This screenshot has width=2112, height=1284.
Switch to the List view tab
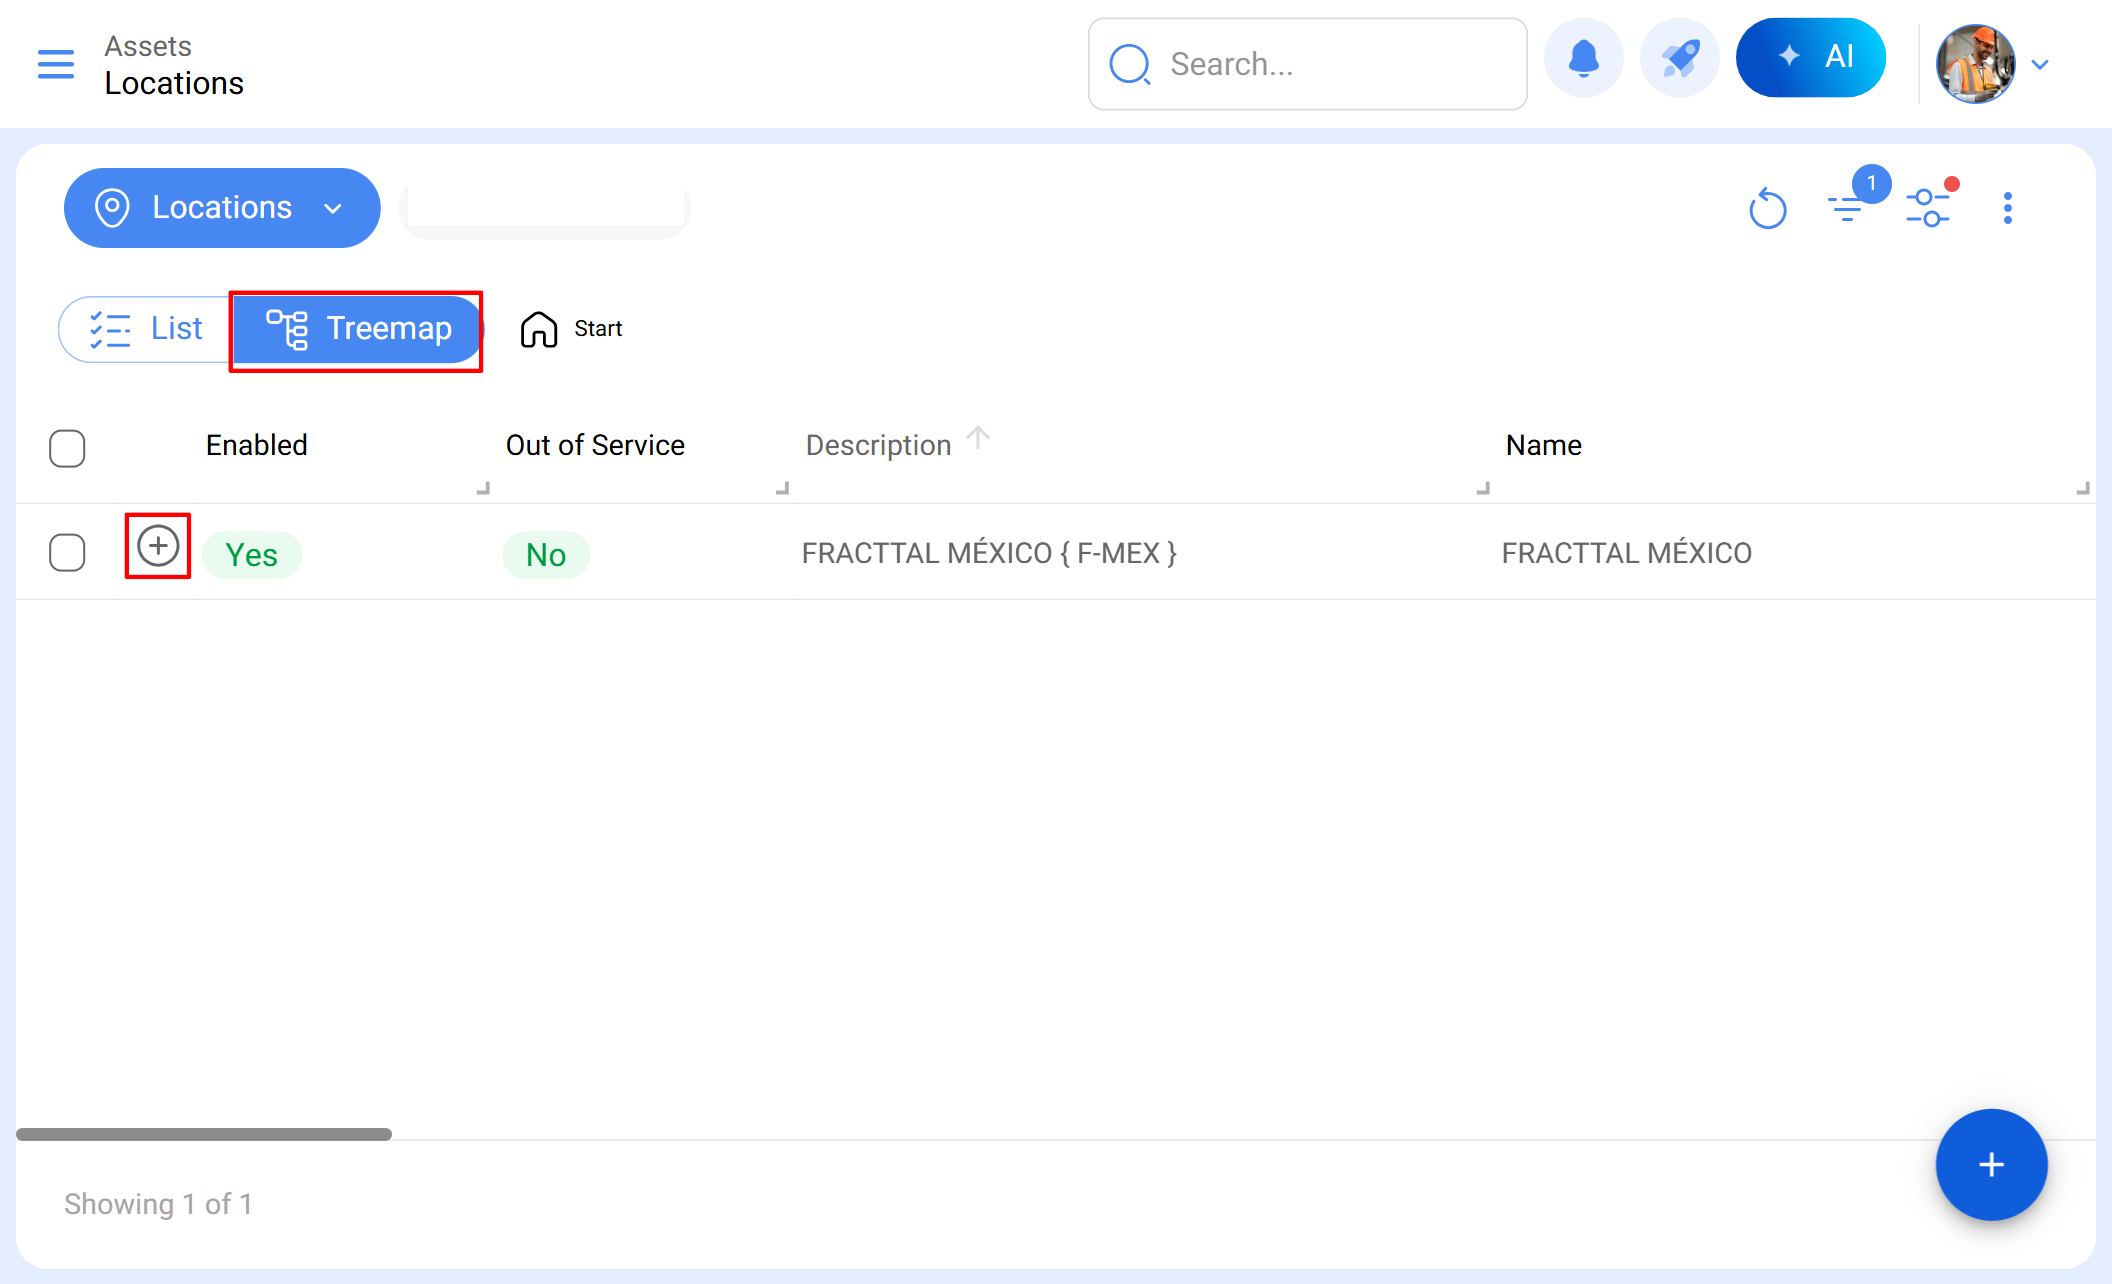click(x=146, y=329)
